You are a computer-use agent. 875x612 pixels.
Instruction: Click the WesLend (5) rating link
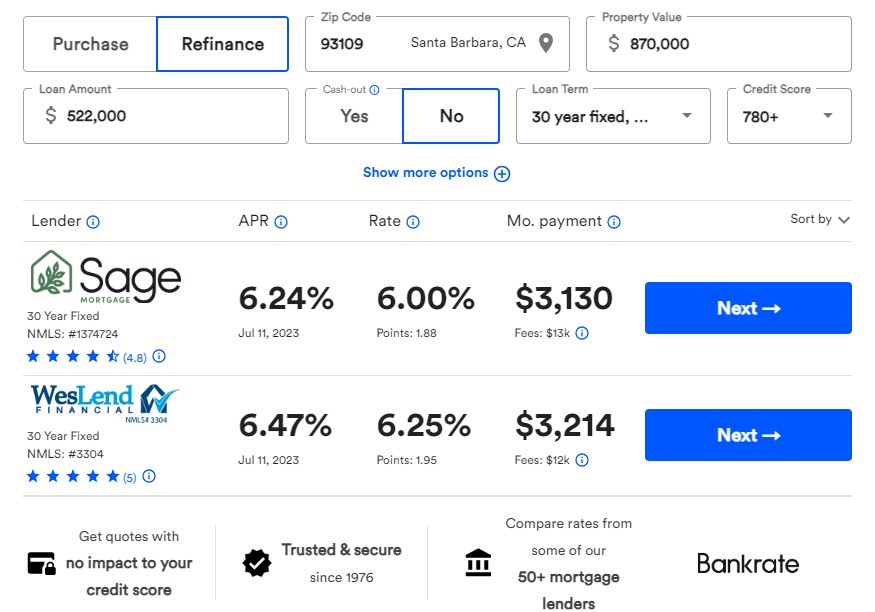tap(129, 478)
